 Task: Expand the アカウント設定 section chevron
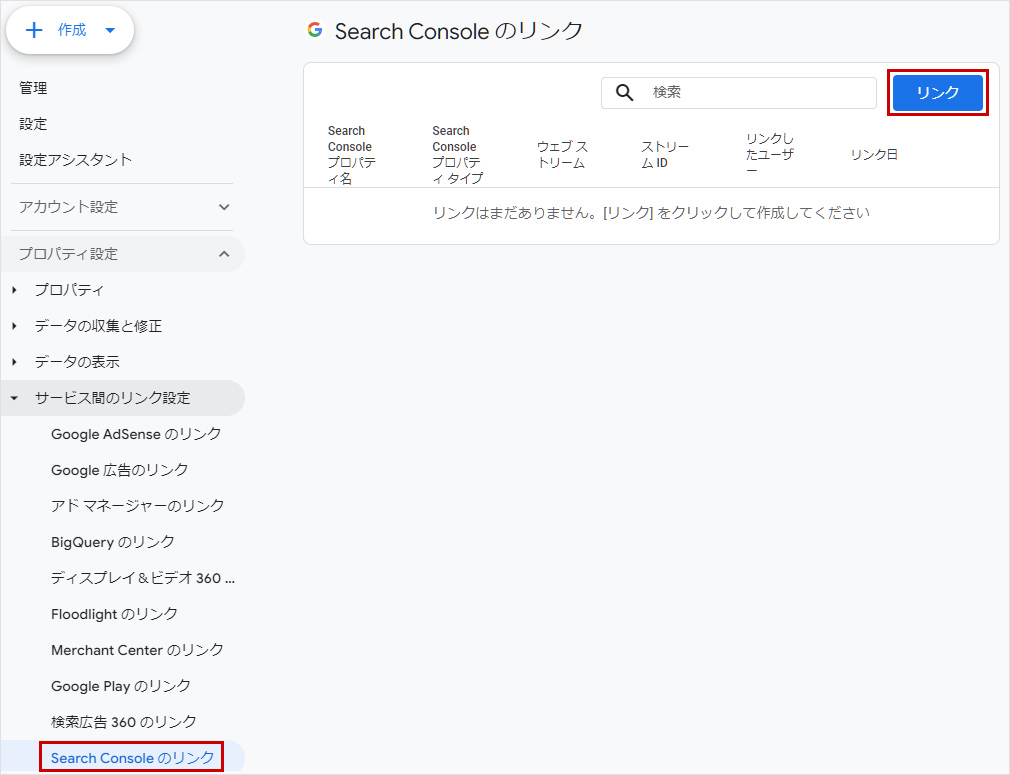tap(224, 207)
